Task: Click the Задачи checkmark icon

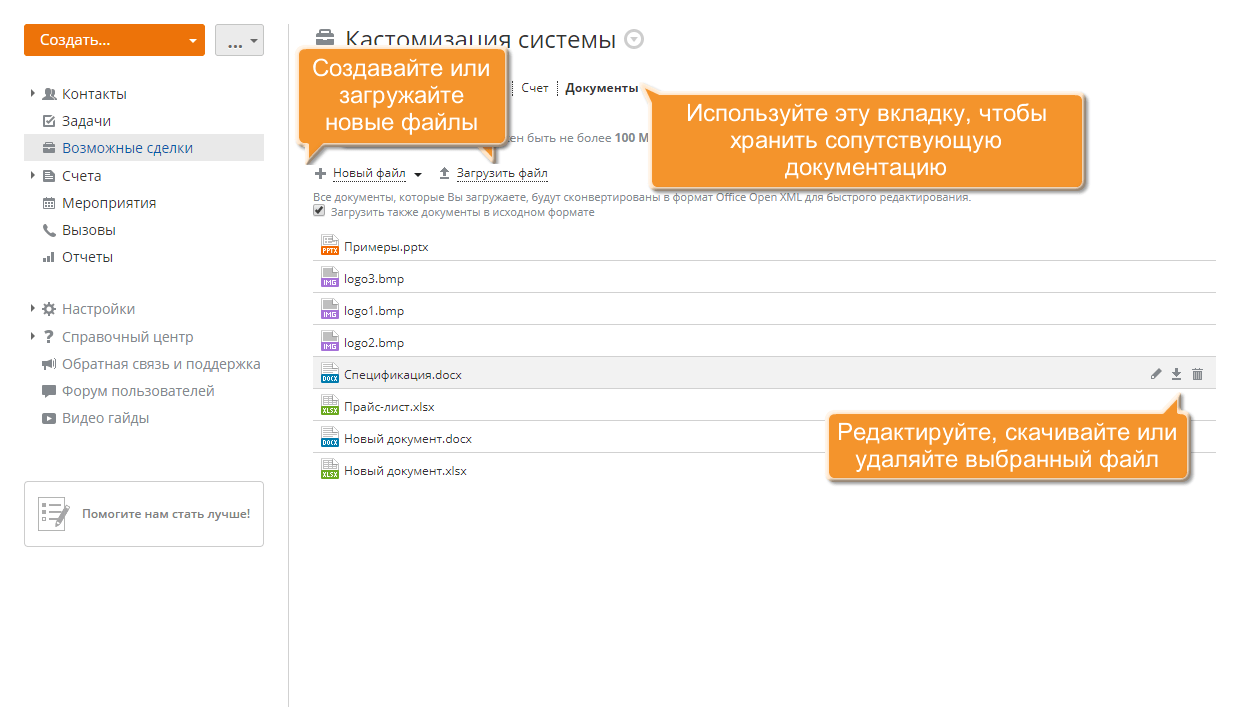Action: click(x=49, y=121)
